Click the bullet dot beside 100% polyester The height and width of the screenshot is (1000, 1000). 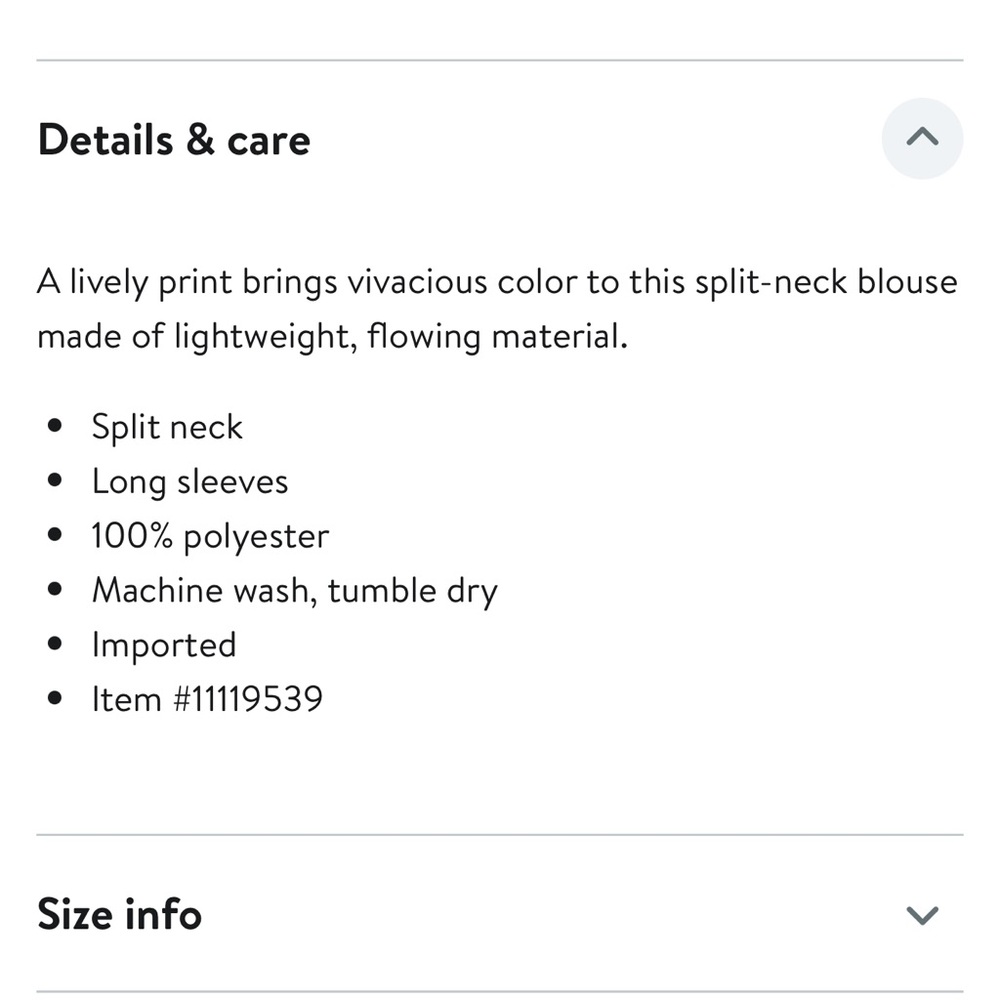(x=55, y=534)
